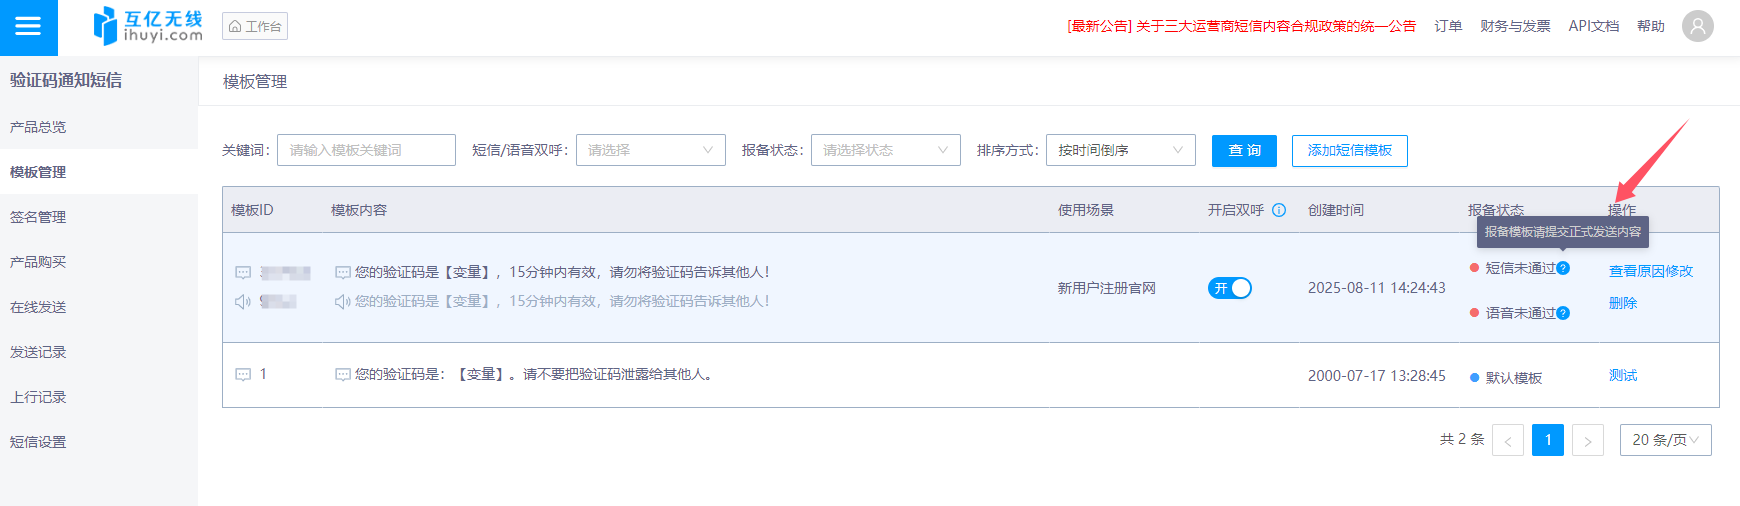Click the 添加短信模板 button

point(1349,150)
